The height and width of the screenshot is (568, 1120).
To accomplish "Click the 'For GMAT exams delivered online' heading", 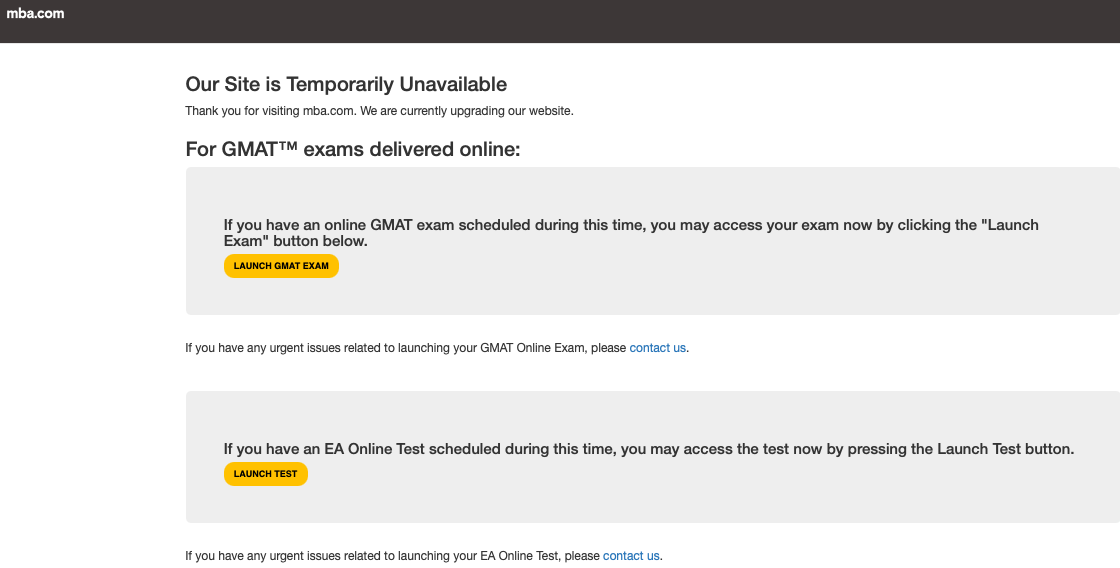I will (353, 150).
